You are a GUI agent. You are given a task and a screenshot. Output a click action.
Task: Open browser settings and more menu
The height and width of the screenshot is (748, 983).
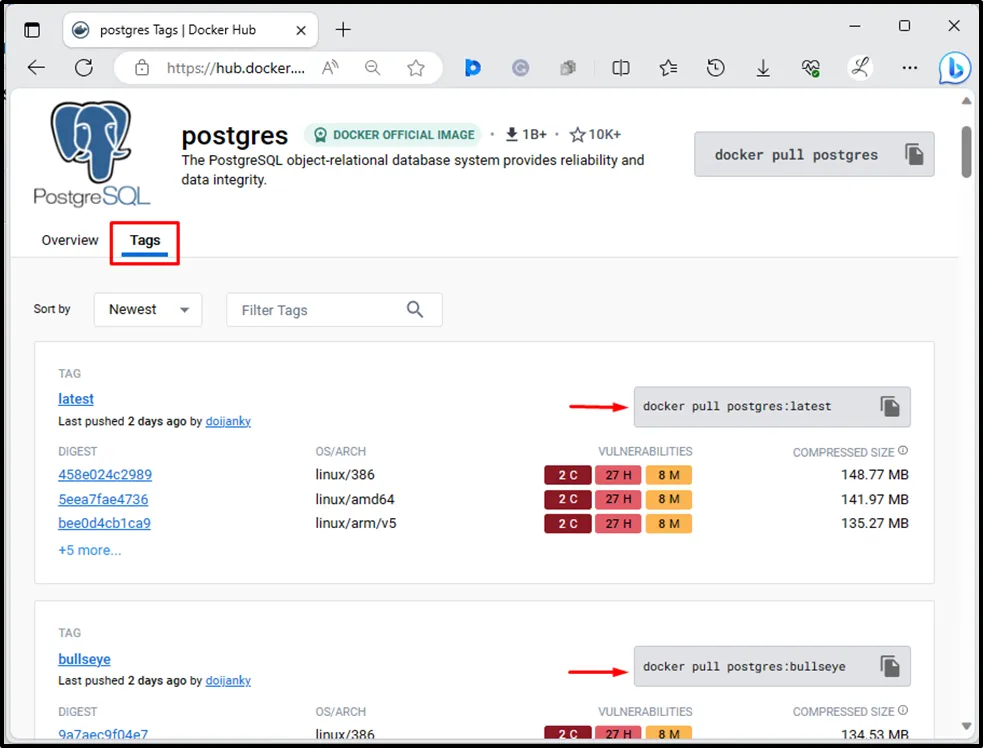click(x=909, y=68)
